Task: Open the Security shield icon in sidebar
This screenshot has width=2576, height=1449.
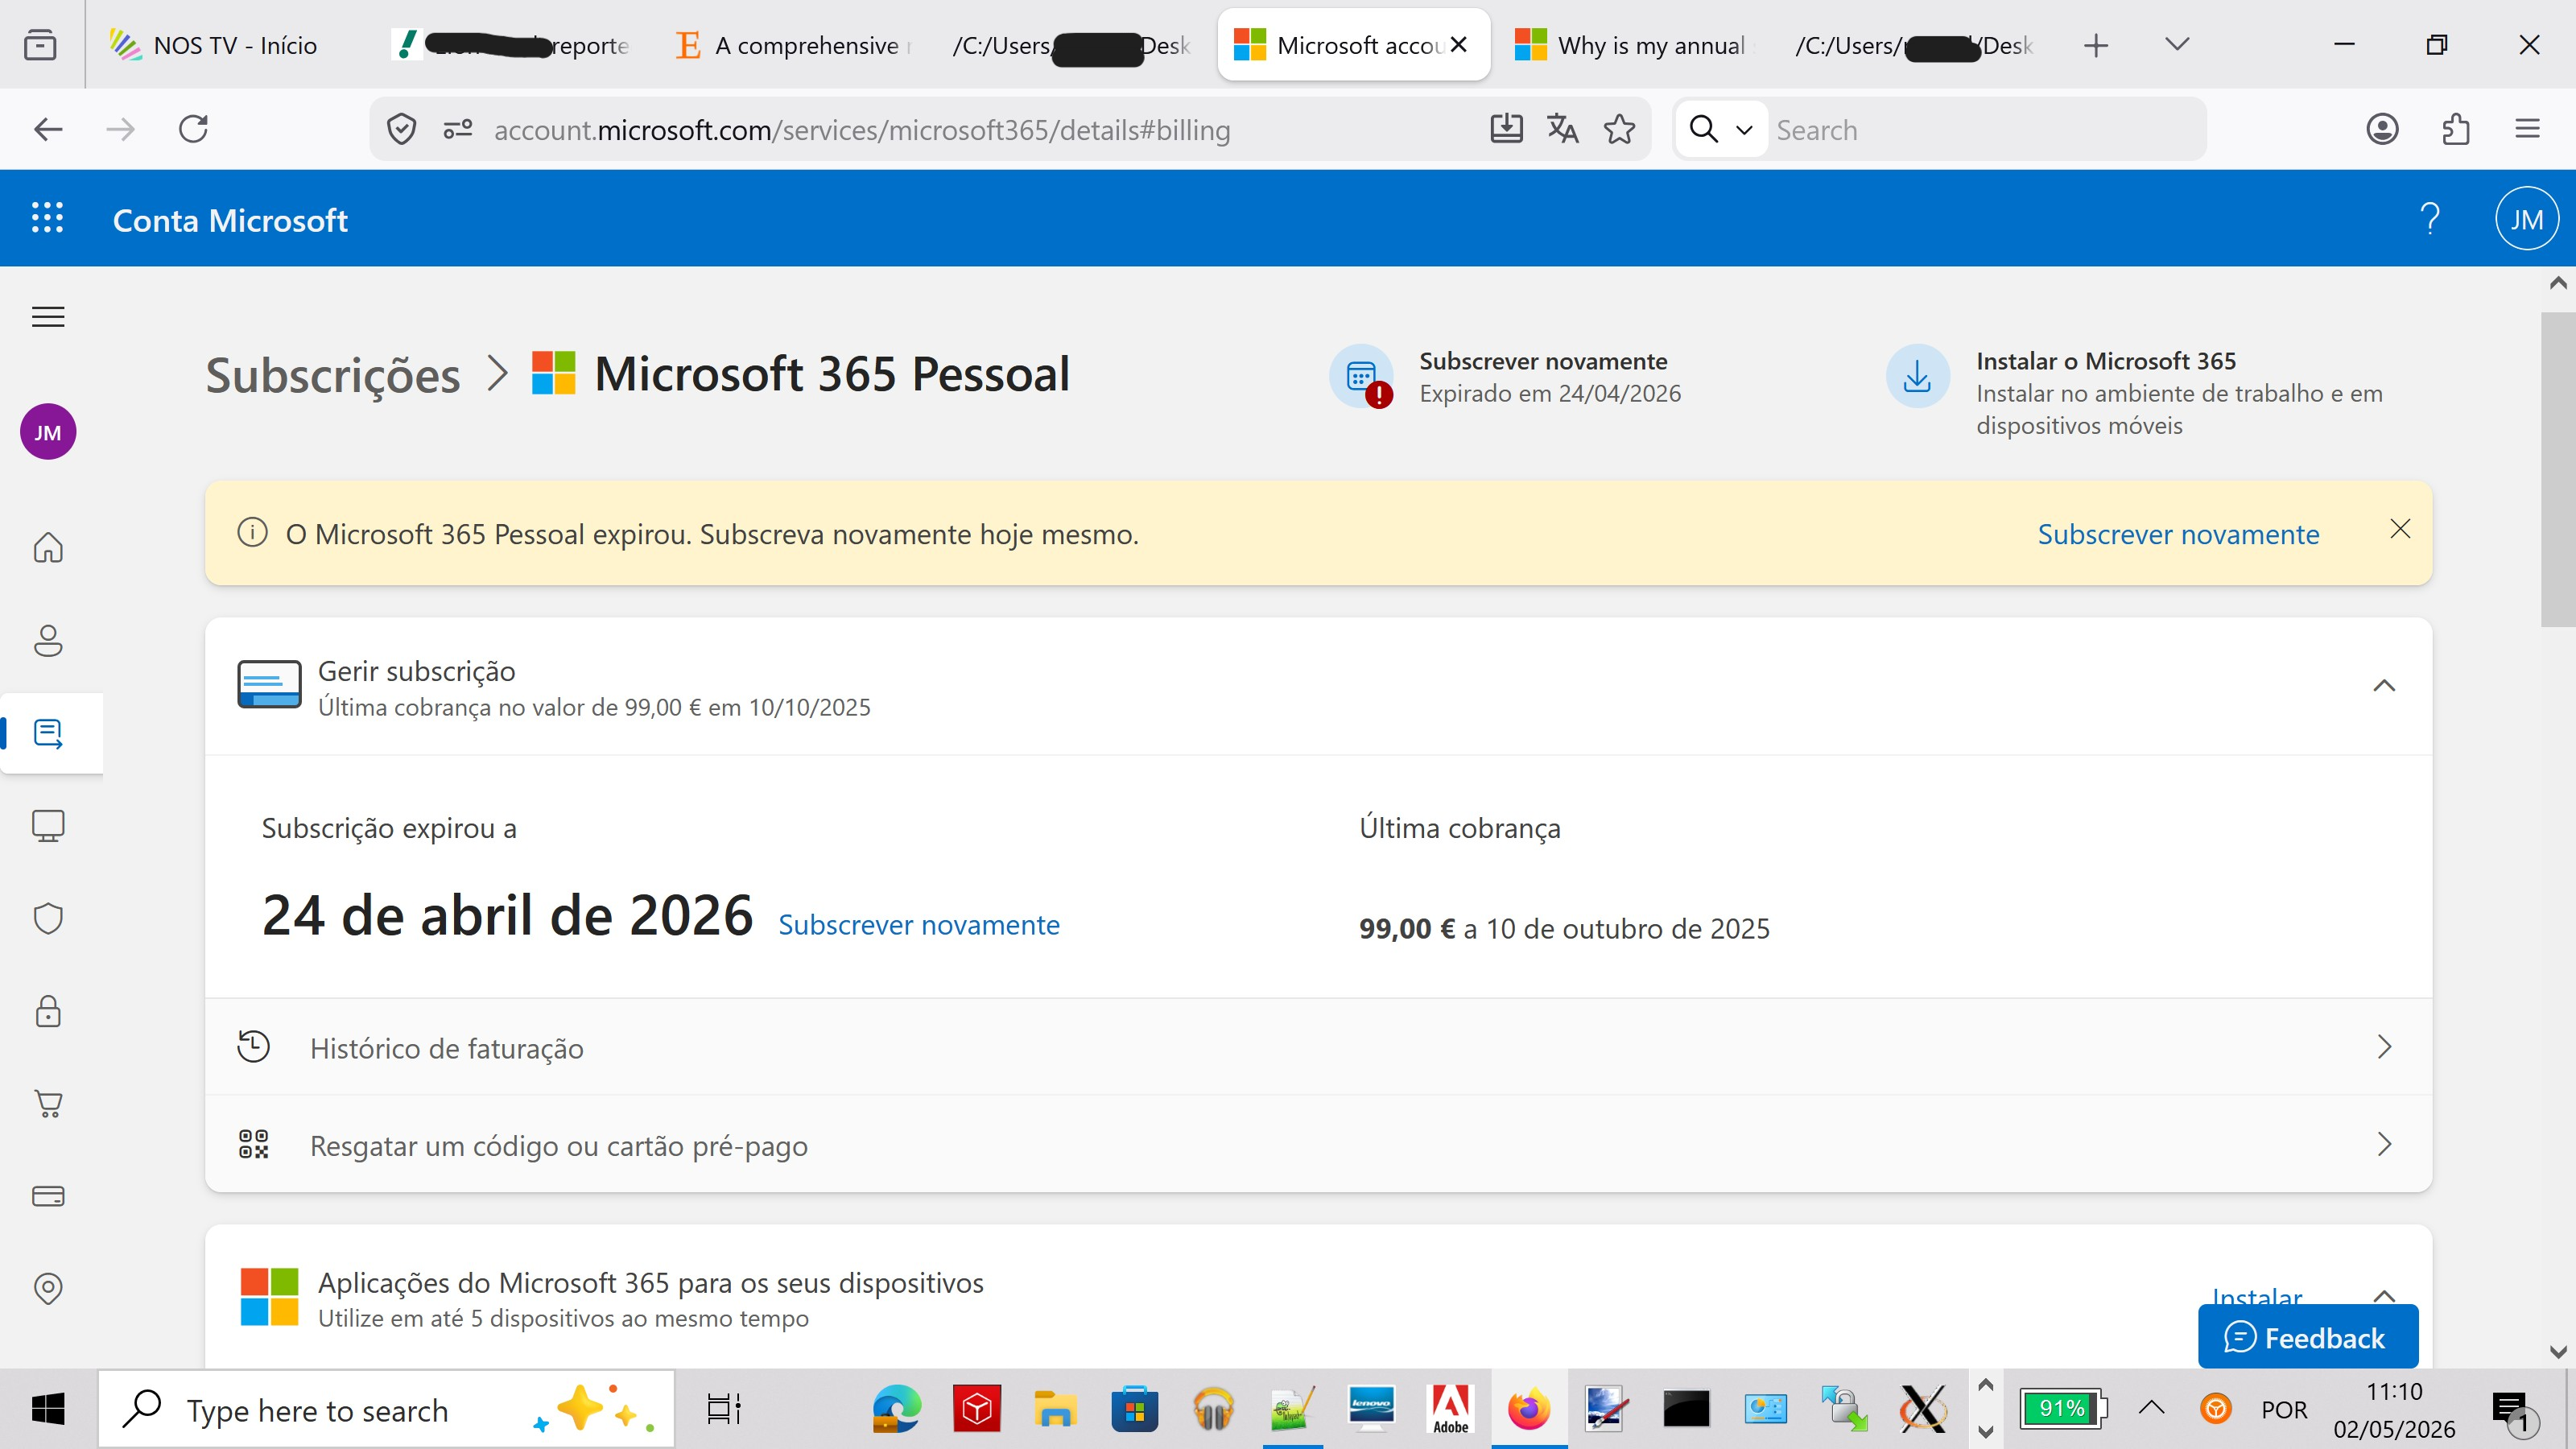Action: click(x=48, y=918)
